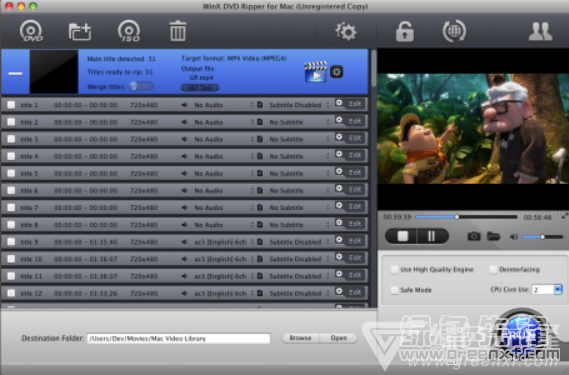Pause the preview playback
This screenshot has width=569, height=375.
pos(431,236)
